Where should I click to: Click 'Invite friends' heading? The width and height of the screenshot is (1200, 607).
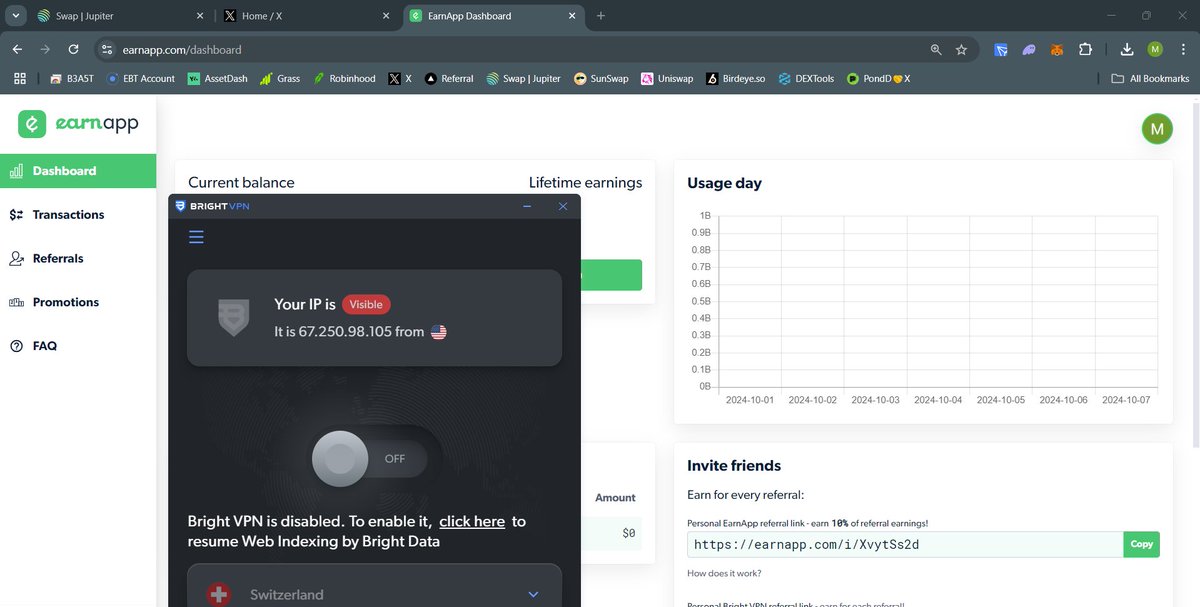(734, 465)
